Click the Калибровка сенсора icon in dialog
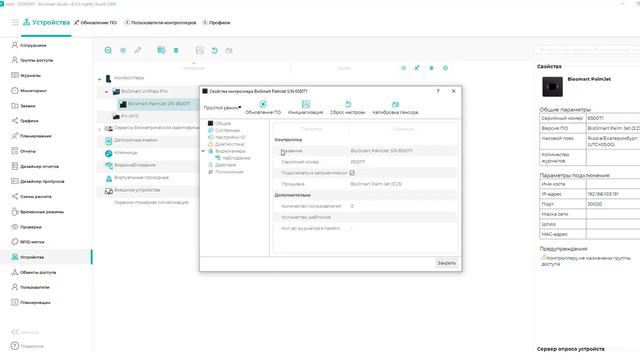640x360 pixels. tap(395, 104)
